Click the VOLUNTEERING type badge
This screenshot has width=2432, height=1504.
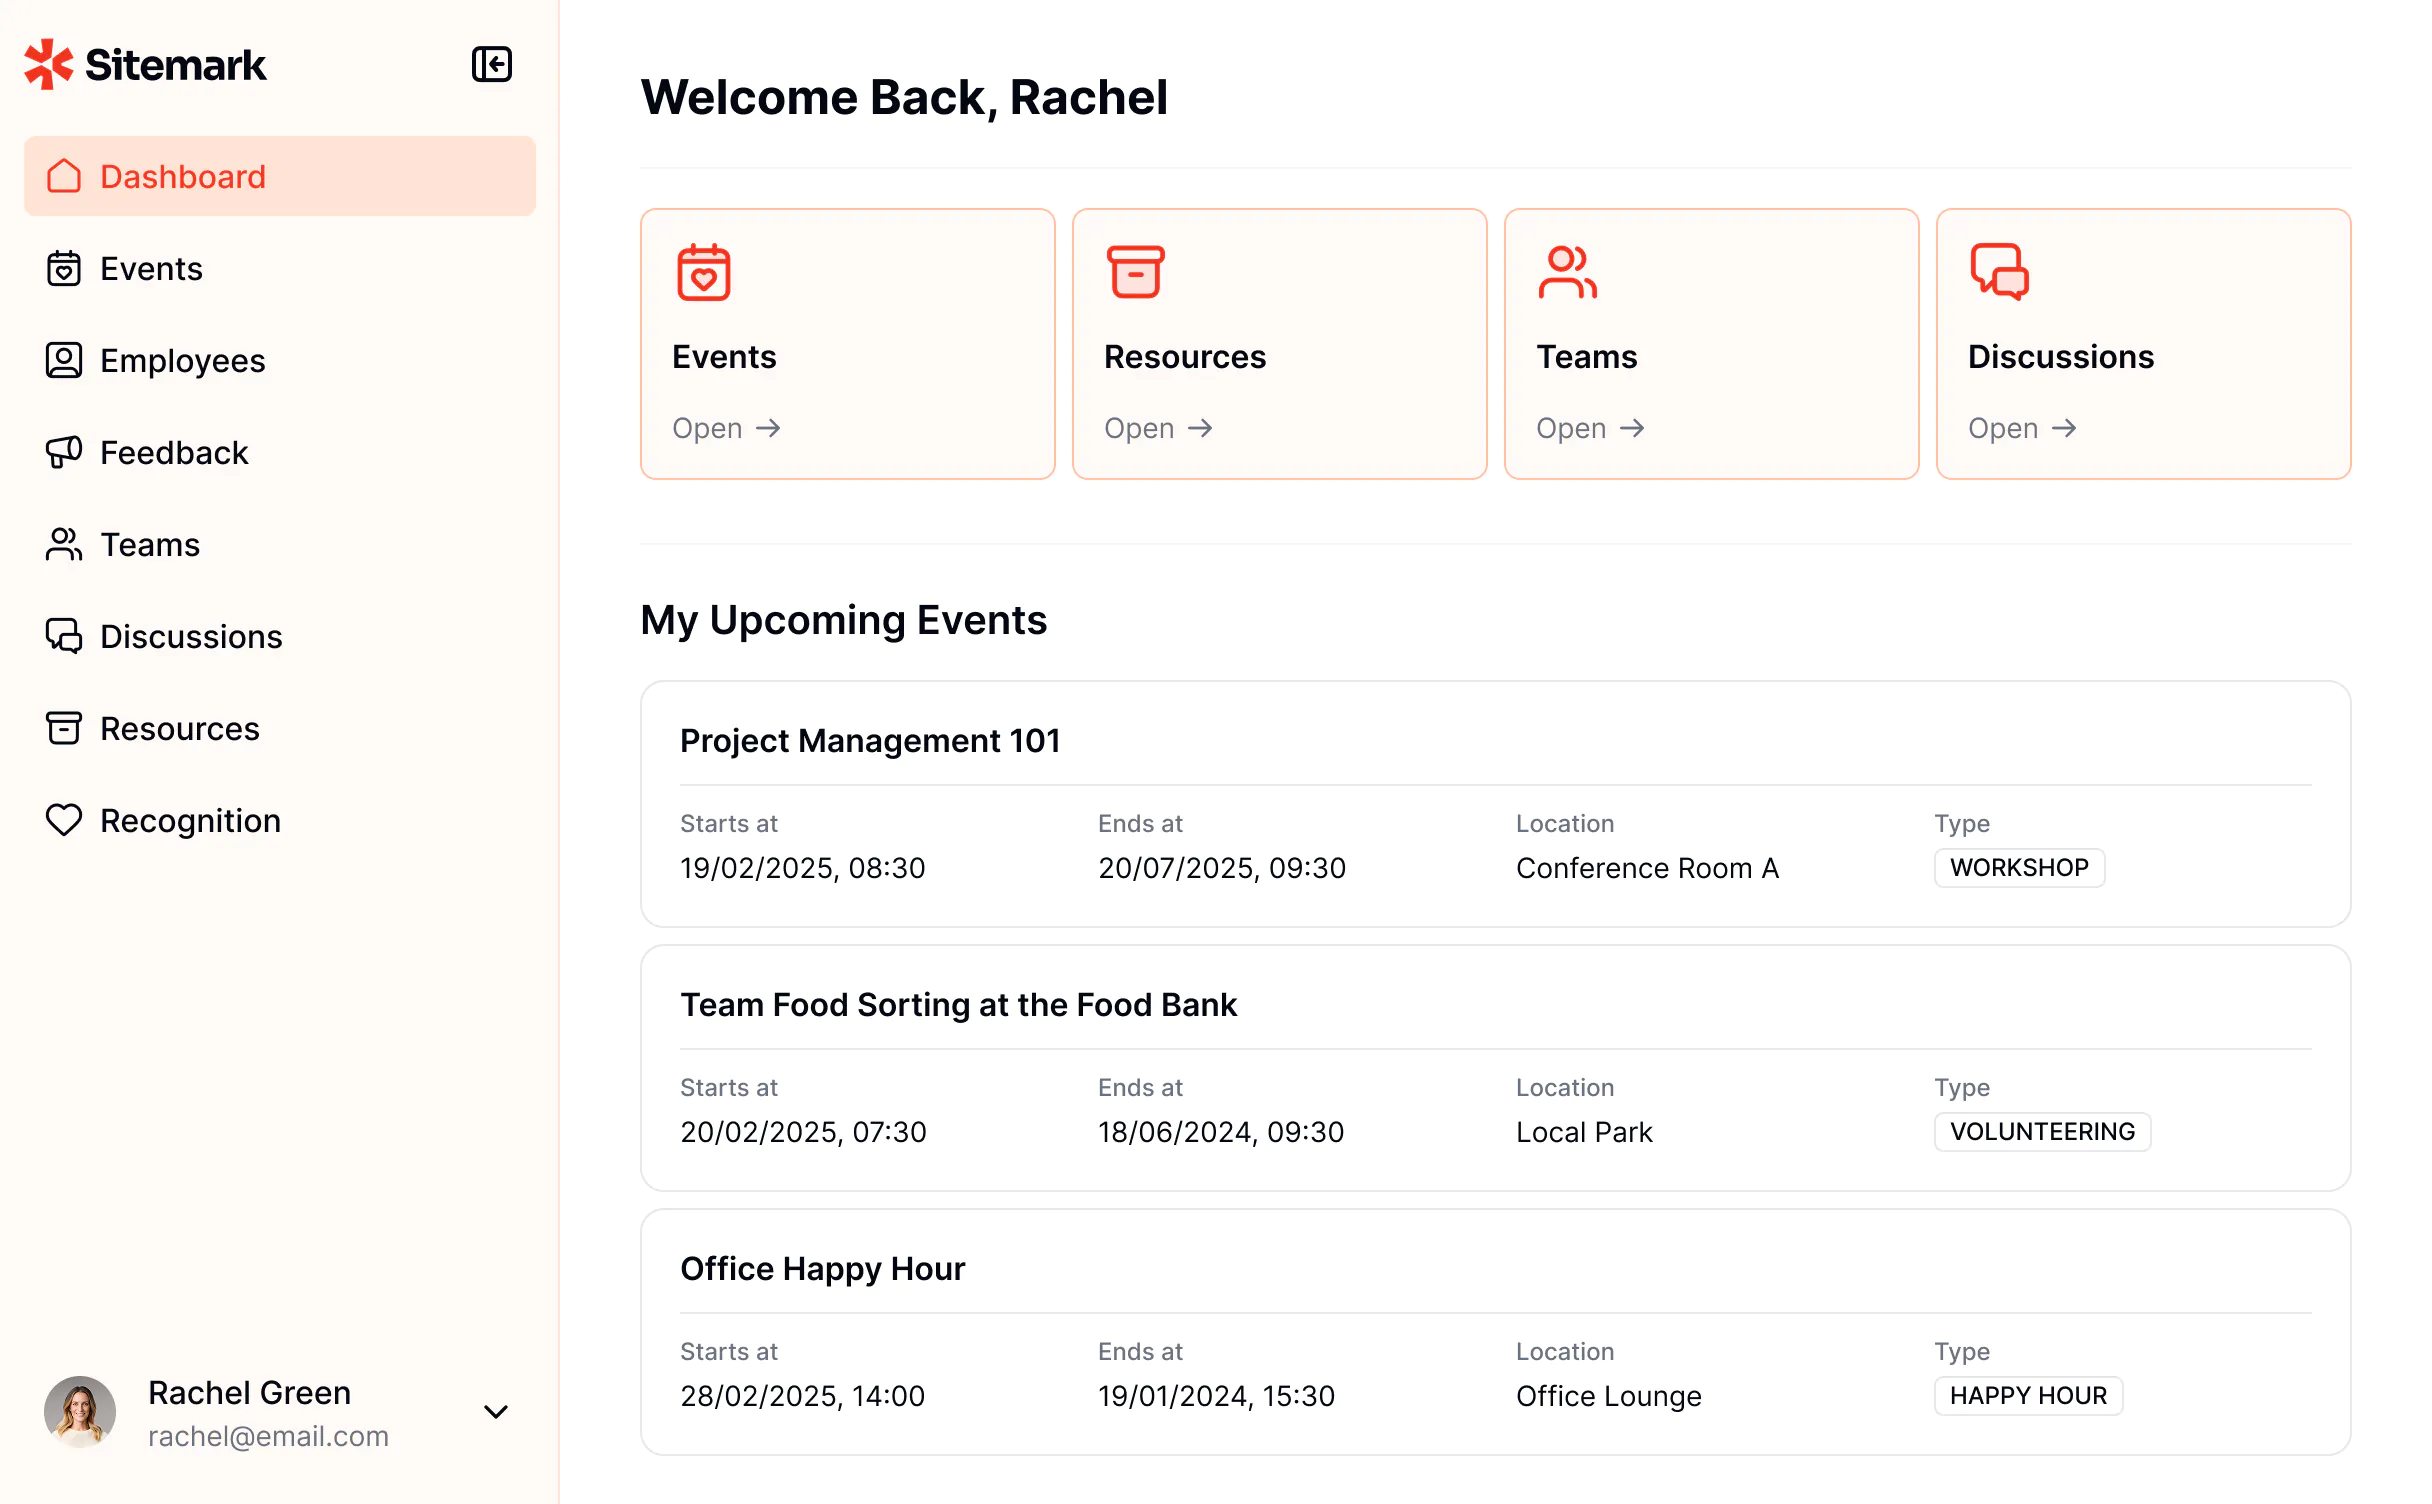tap(2042, 1131)
